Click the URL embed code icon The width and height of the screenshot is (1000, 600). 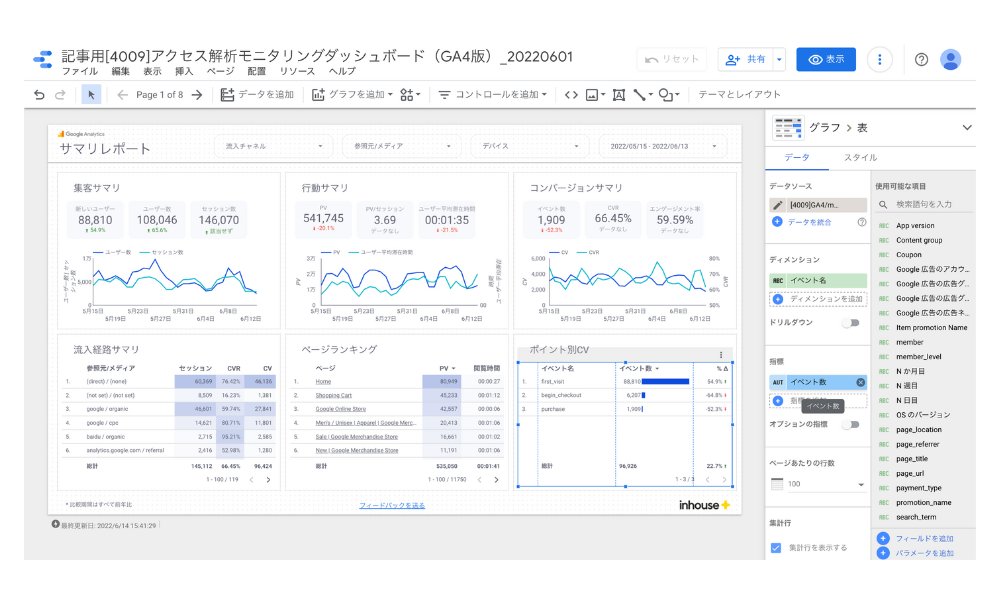coord(571,94)
